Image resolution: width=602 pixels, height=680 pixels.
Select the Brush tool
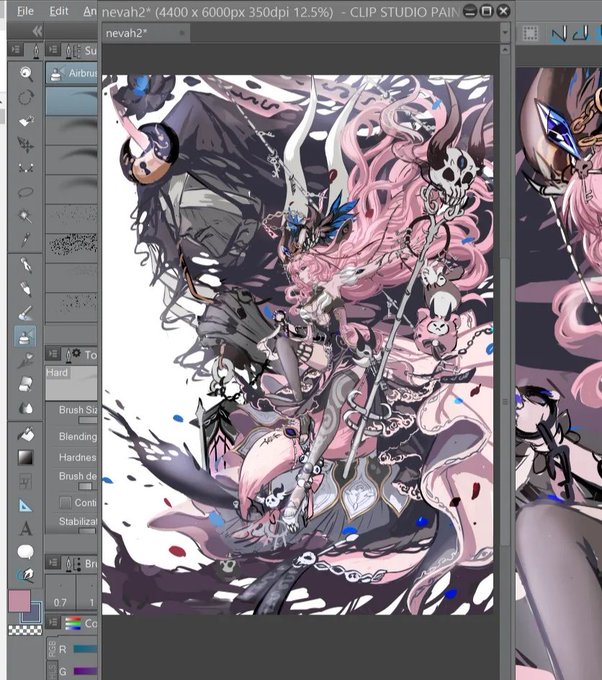(x=26, y=312)
